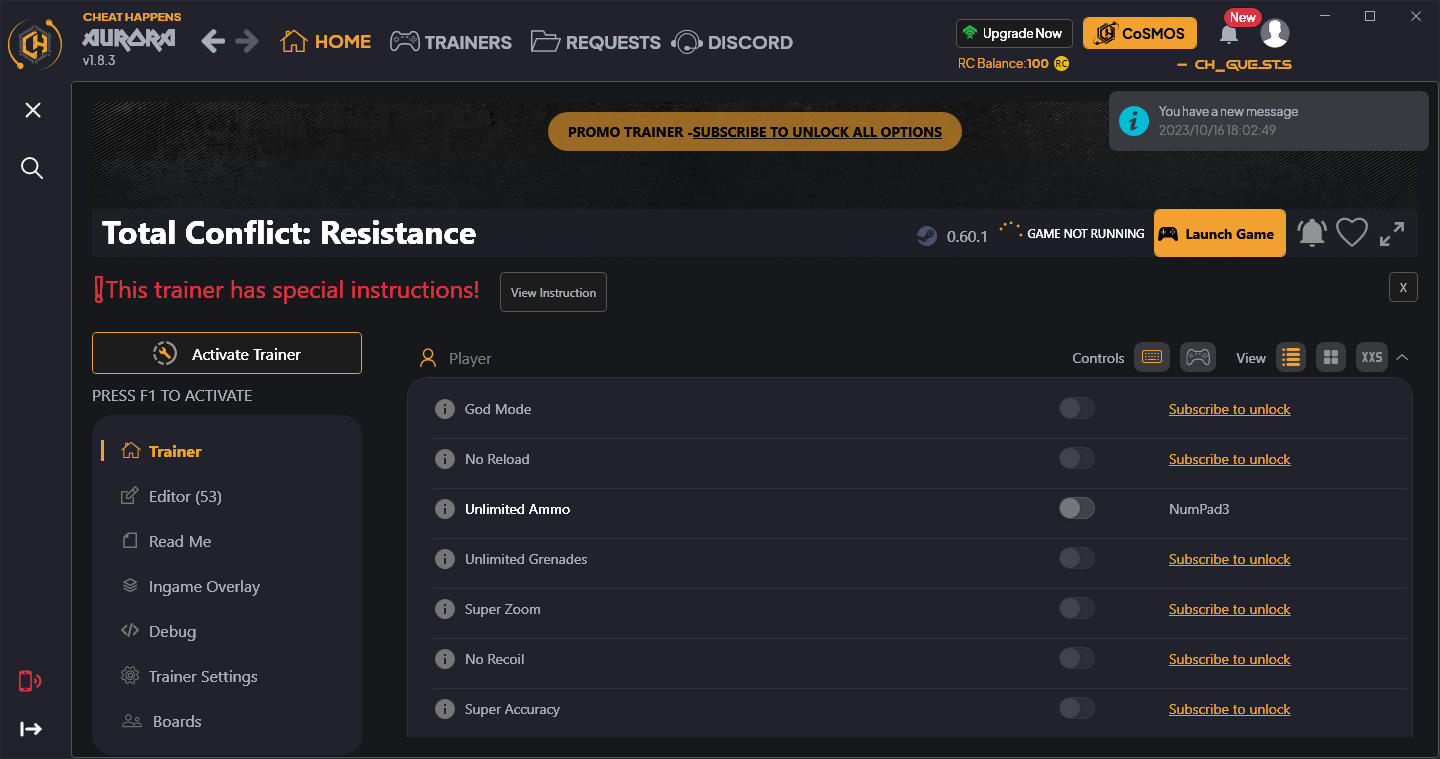Add Total Conflict: Resistance to favorites
Image resolution: width=1440 pixels, height=759 pixels.
point(1351,232)
